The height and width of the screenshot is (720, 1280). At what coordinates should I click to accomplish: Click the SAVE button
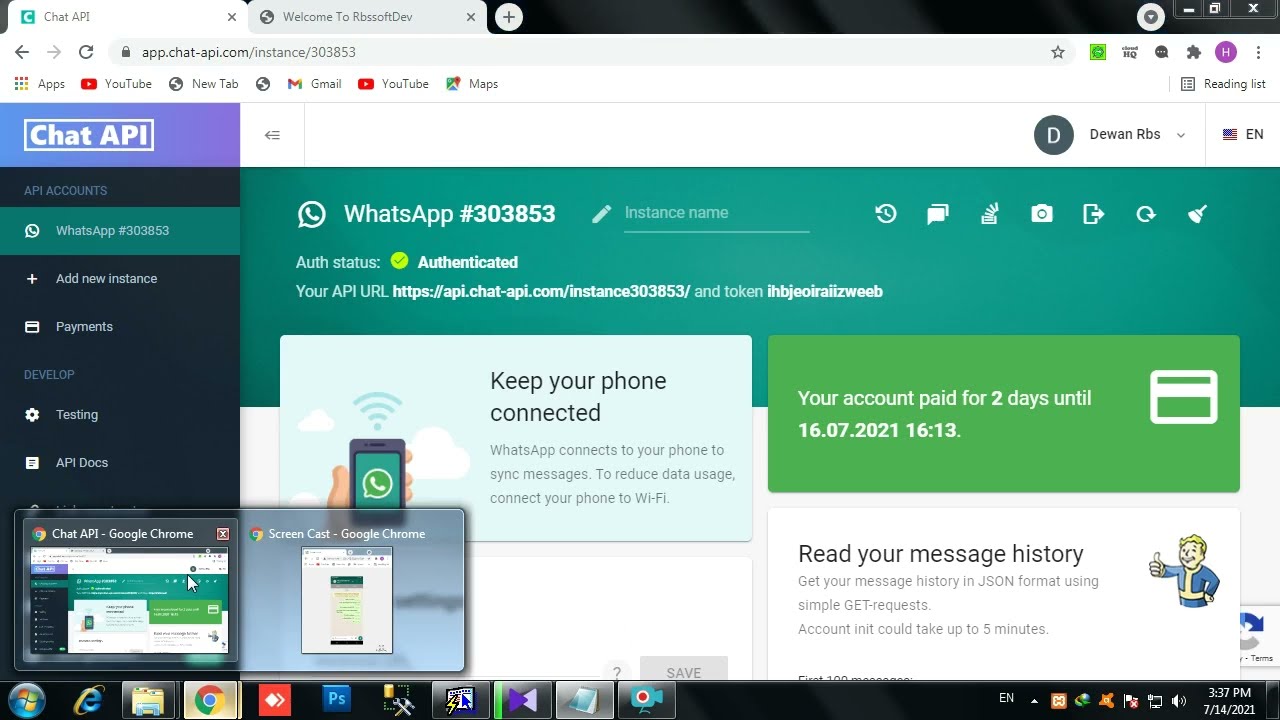(x=684, y=673)
